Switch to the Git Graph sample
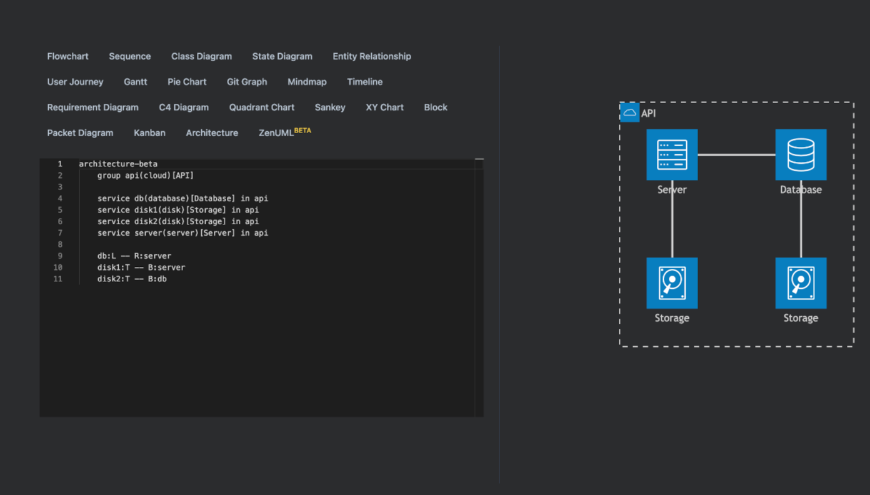870x495 pixels. [247, 82]
